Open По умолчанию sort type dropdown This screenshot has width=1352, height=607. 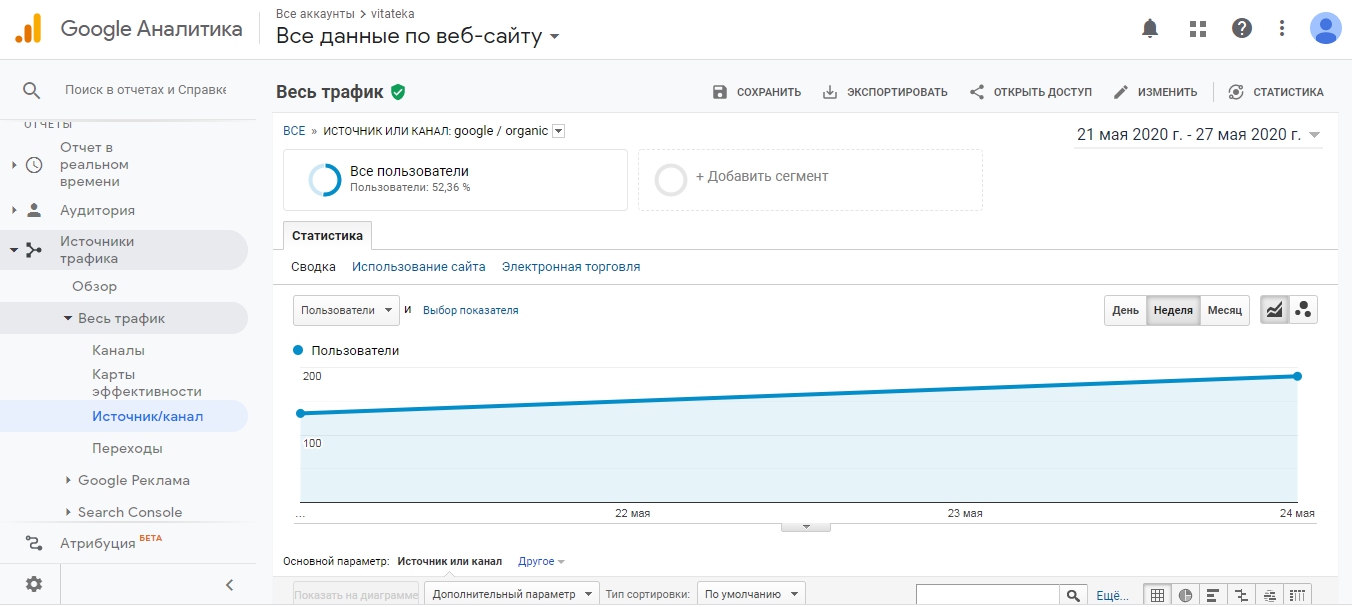tap(751, 594)
